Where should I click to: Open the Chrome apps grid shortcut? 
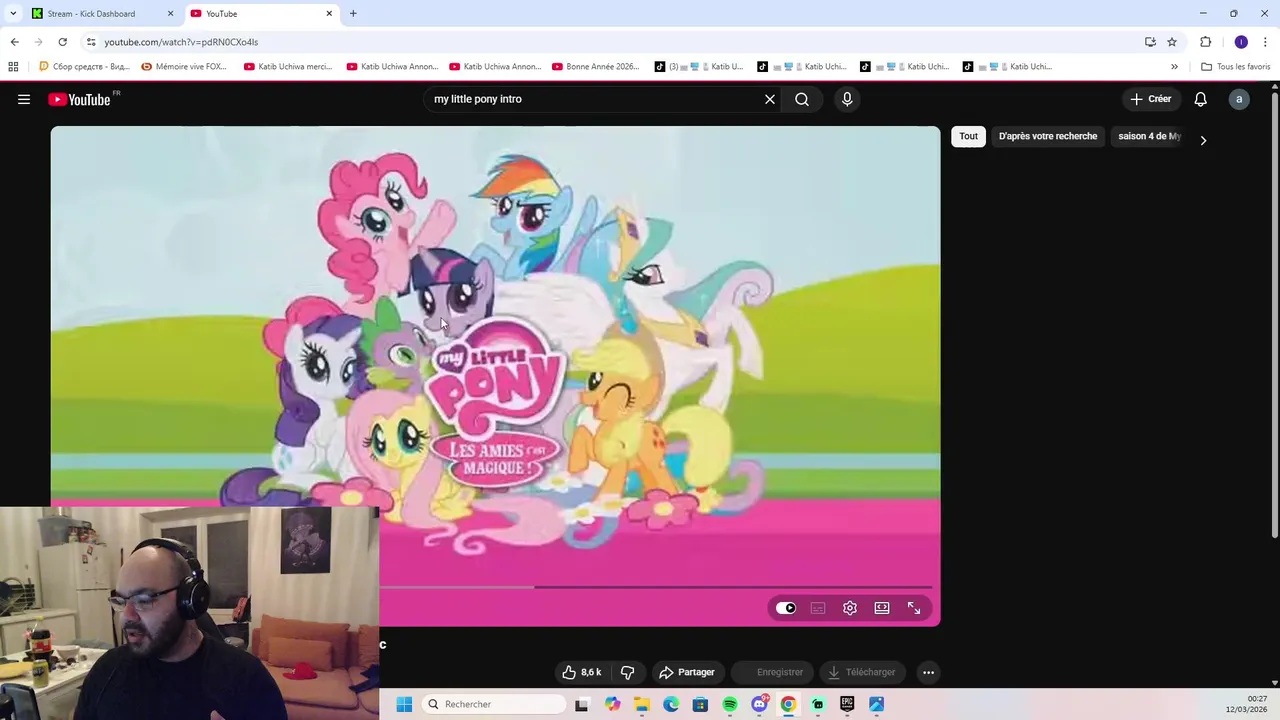click(13, 67)
